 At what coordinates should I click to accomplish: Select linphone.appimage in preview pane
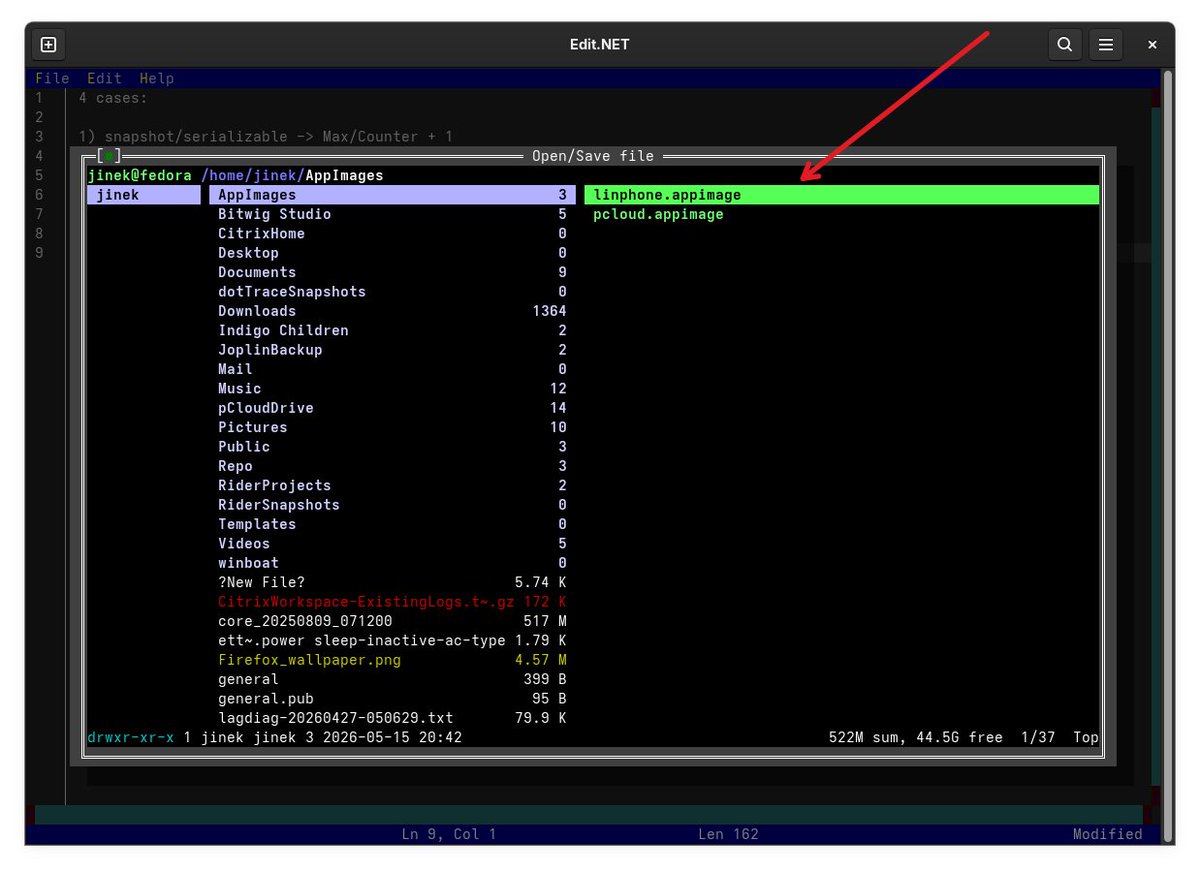point(842,195)
